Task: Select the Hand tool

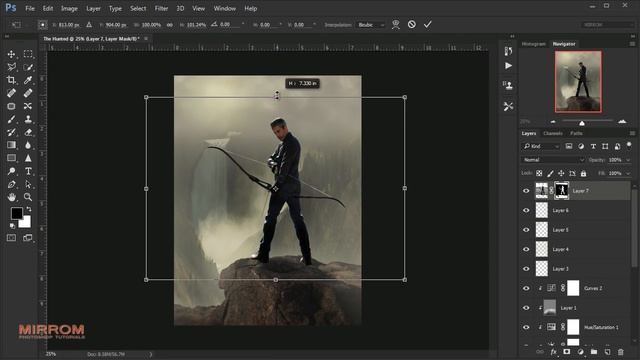Action: [11, 197]
